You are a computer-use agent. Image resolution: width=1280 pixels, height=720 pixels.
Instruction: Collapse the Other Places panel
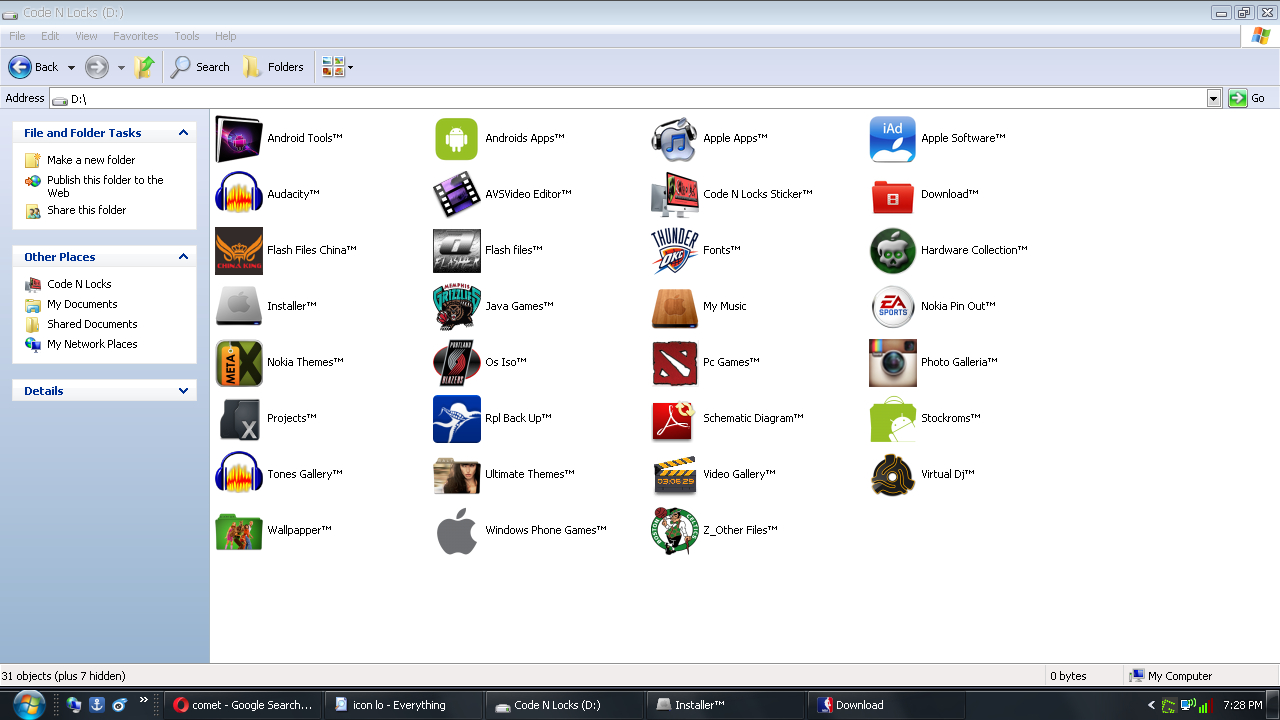coord(183,257)
